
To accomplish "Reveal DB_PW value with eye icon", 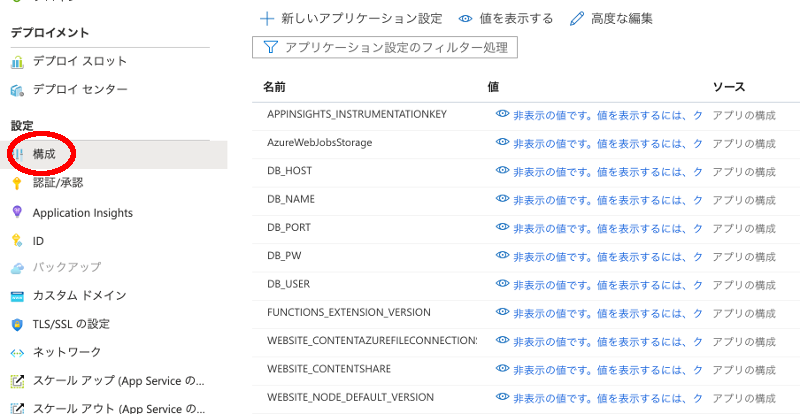I will [503, 255].
